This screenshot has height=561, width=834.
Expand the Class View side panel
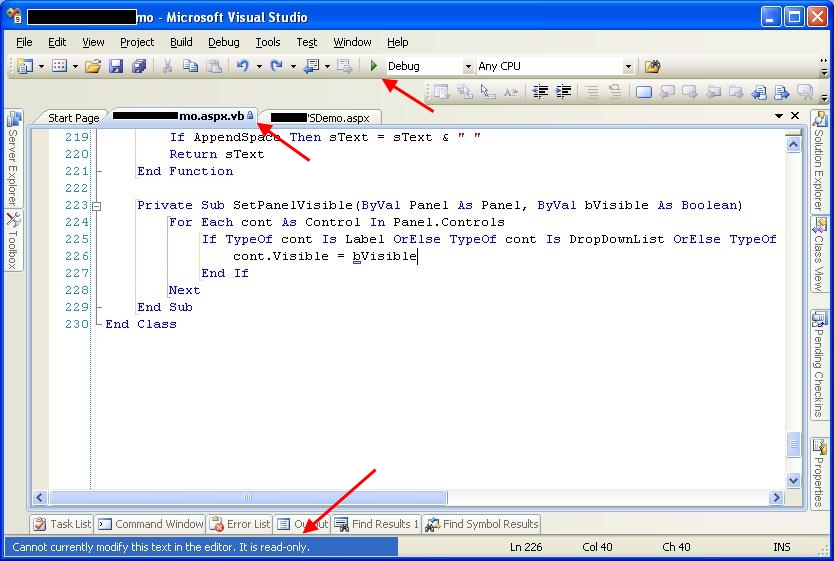click(x=820, y=254)
